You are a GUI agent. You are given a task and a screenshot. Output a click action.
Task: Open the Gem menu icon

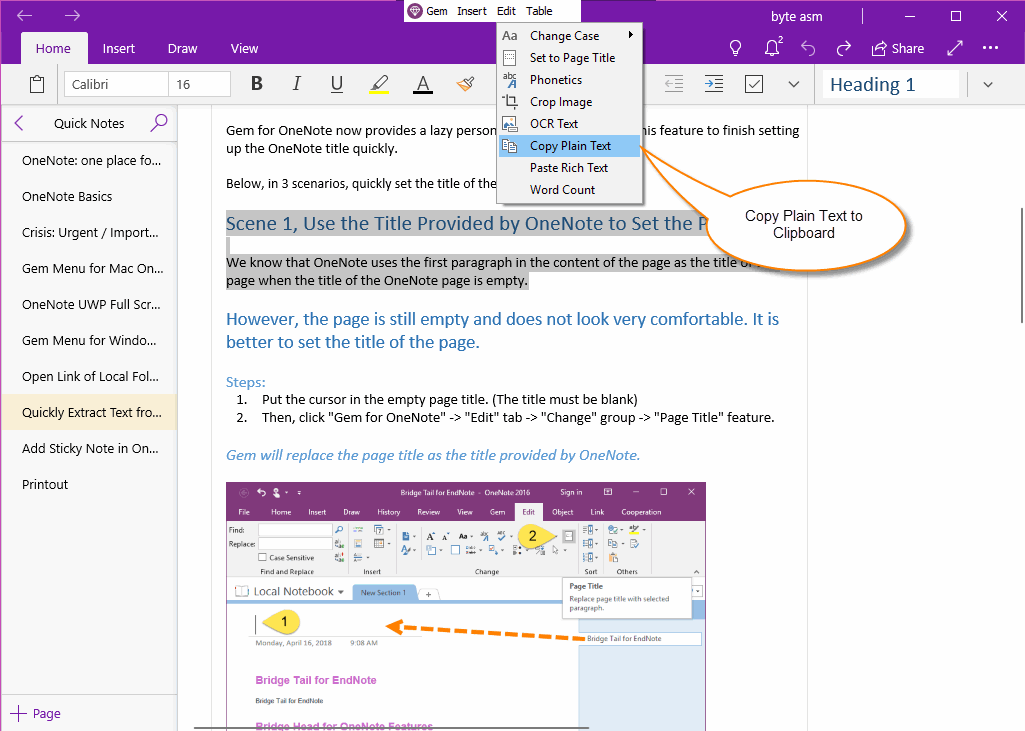[x=414, y=11]
